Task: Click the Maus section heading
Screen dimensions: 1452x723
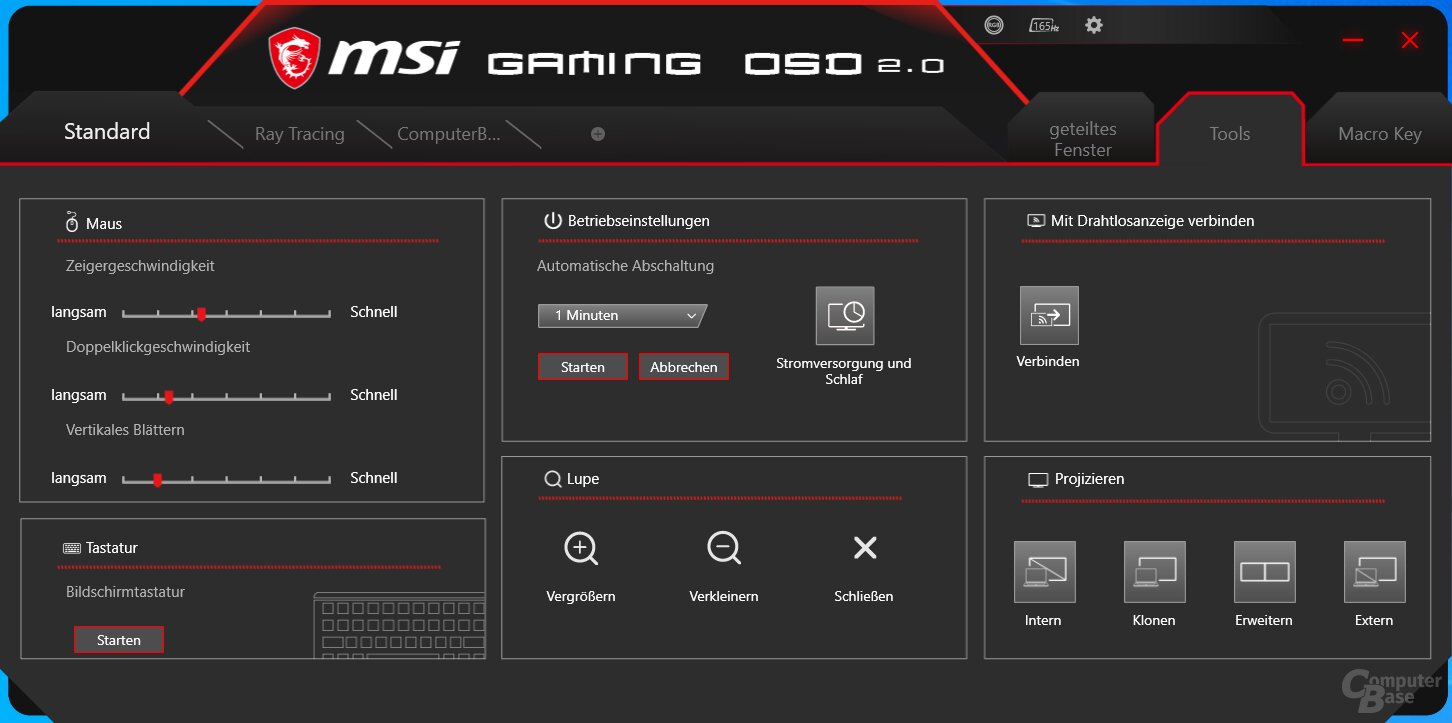Action: [x=93, y=224]
